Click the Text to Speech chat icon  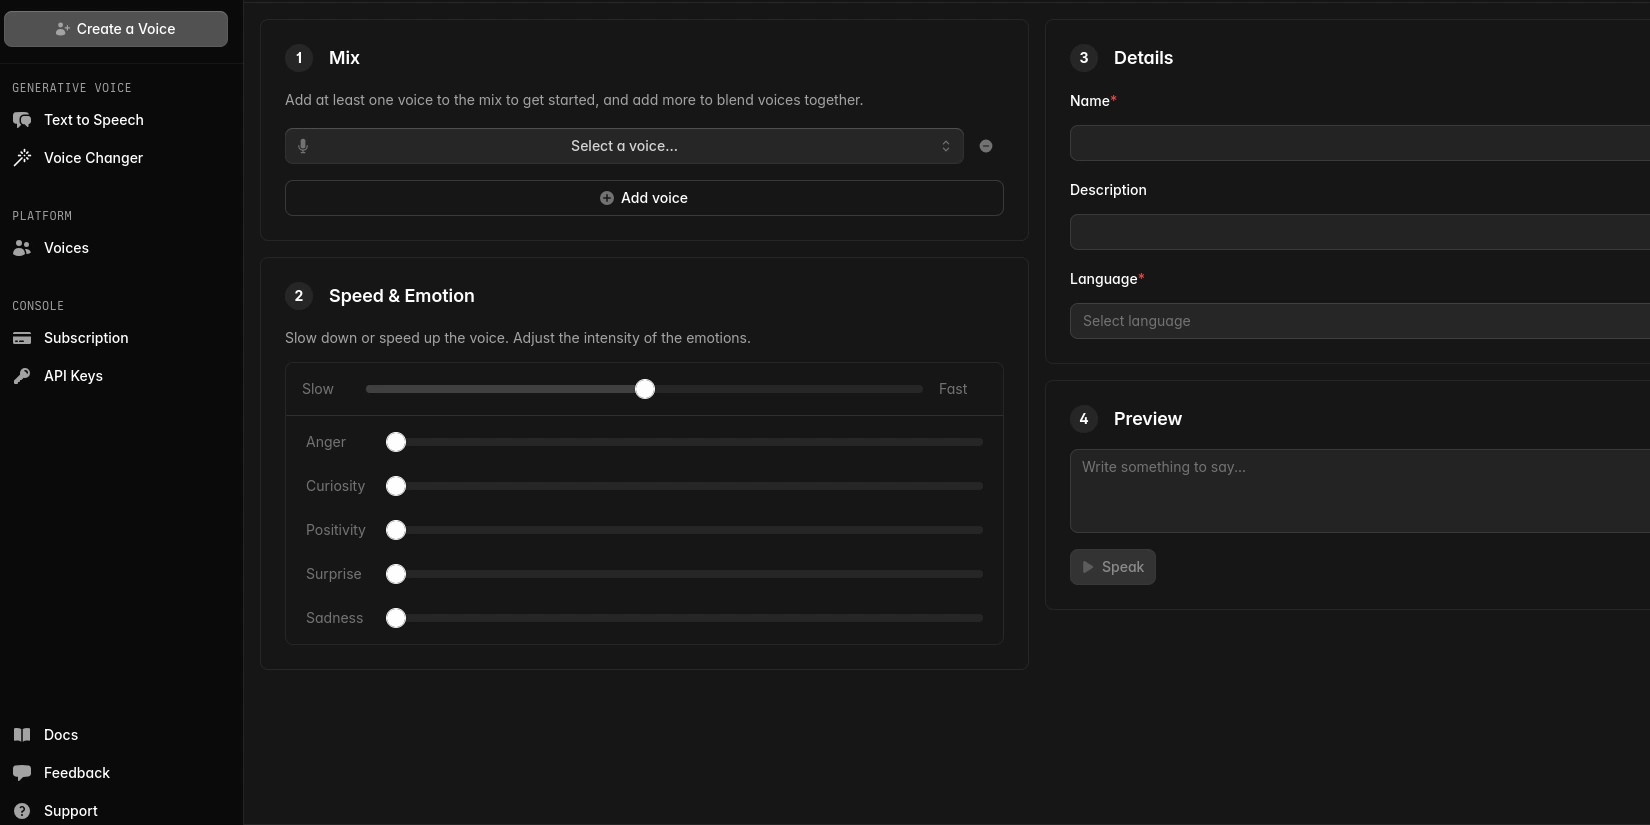22,120
